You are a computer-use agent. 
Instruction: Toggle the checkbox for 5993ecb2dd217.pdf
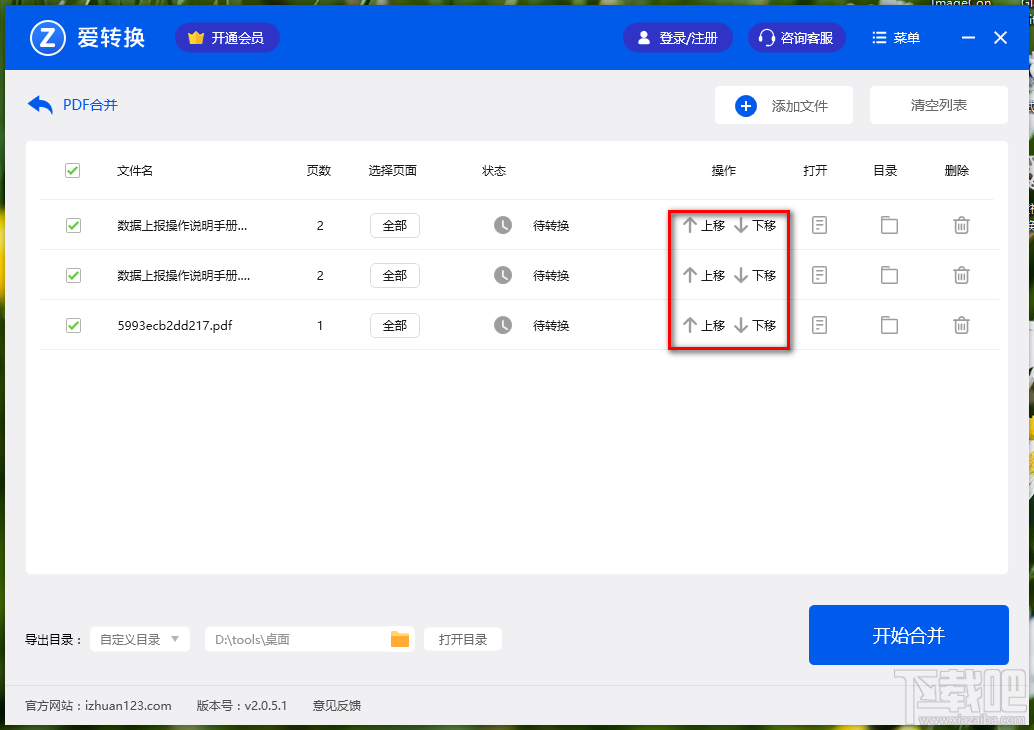[72, 325]
